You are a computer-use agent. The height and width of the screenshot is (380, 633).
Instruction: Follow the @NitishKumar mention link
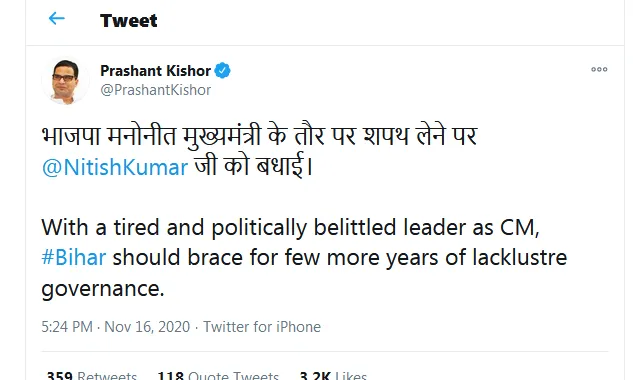click(x=115, y=167)
